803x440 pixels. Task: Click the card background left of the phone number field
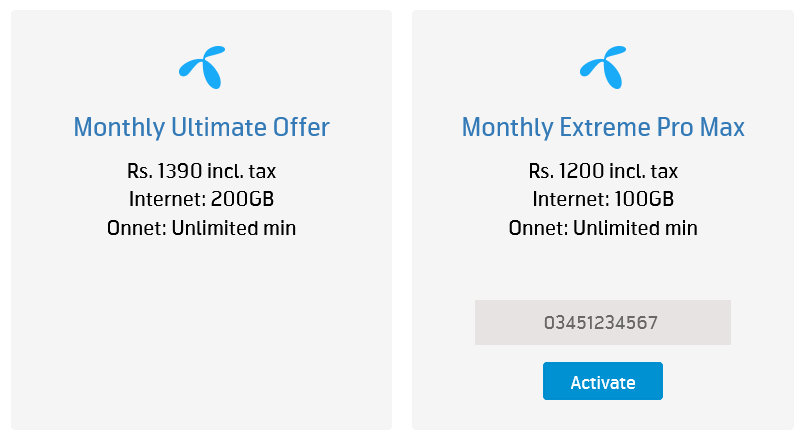(443, 323)
